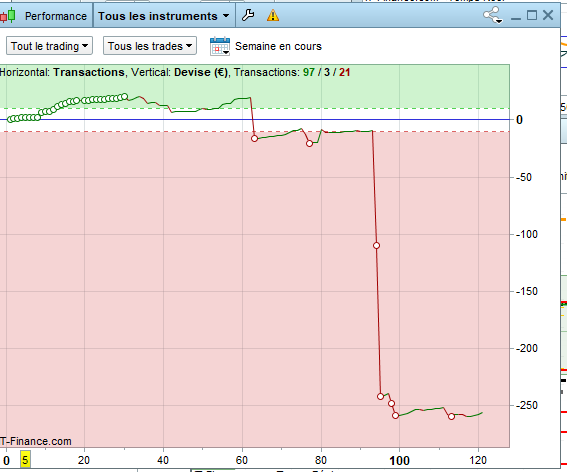Click the -100 vertical axis label
Image resolution: width=567 pixels, height=472 pixels.
pyautogui.click(x=526, y=234)
